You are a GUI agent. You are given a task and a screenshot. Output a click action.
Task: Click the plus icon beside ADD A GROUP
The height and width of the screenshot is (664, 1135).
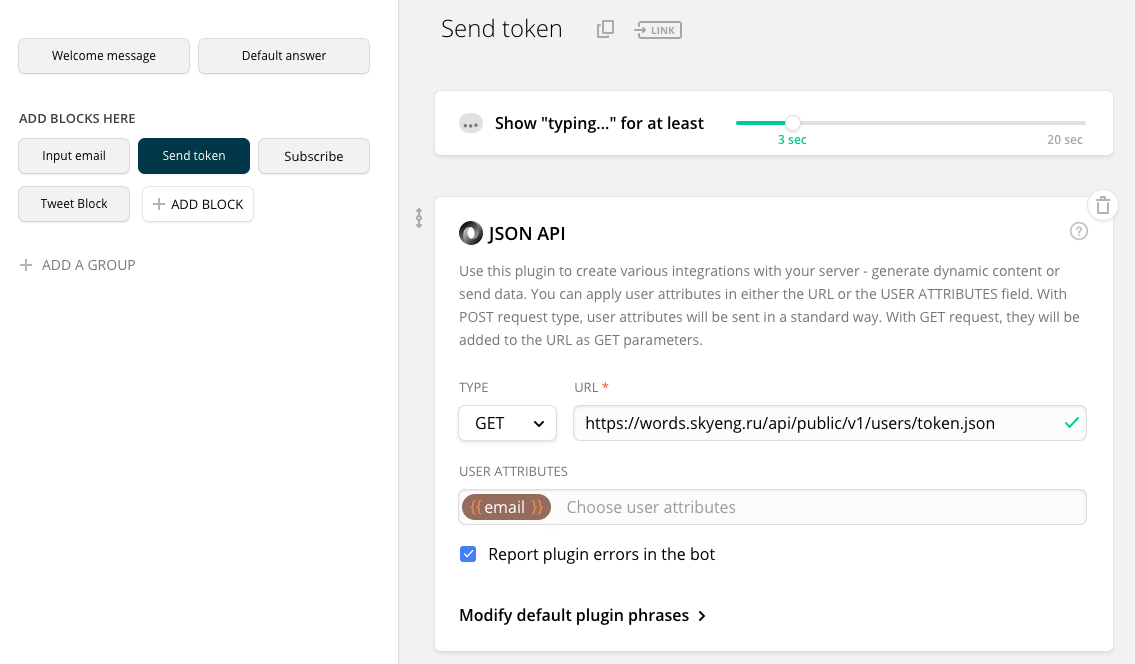(x=26, y=265)
